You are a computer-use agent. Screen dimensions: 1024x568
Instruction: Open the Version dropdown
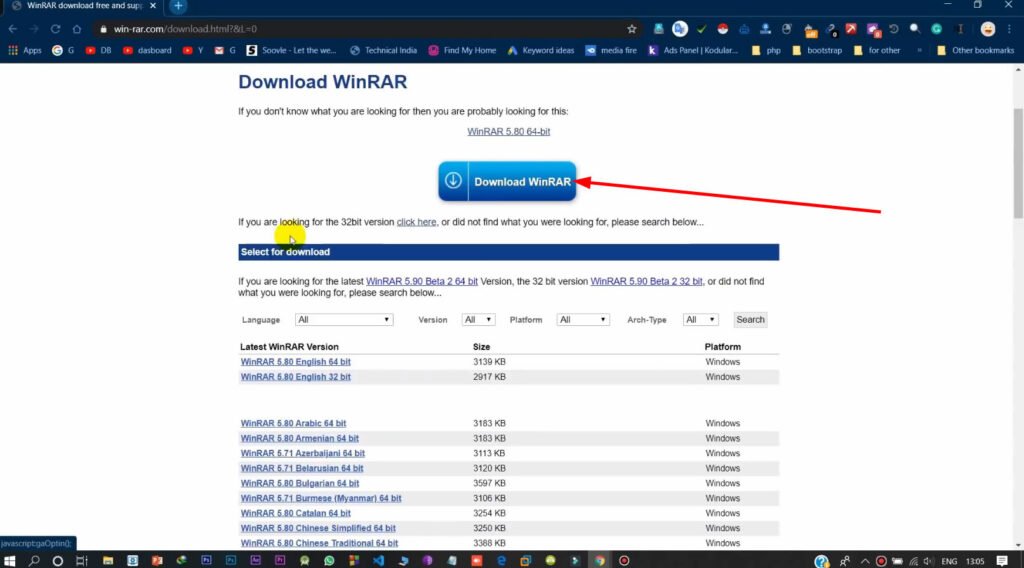478,319
